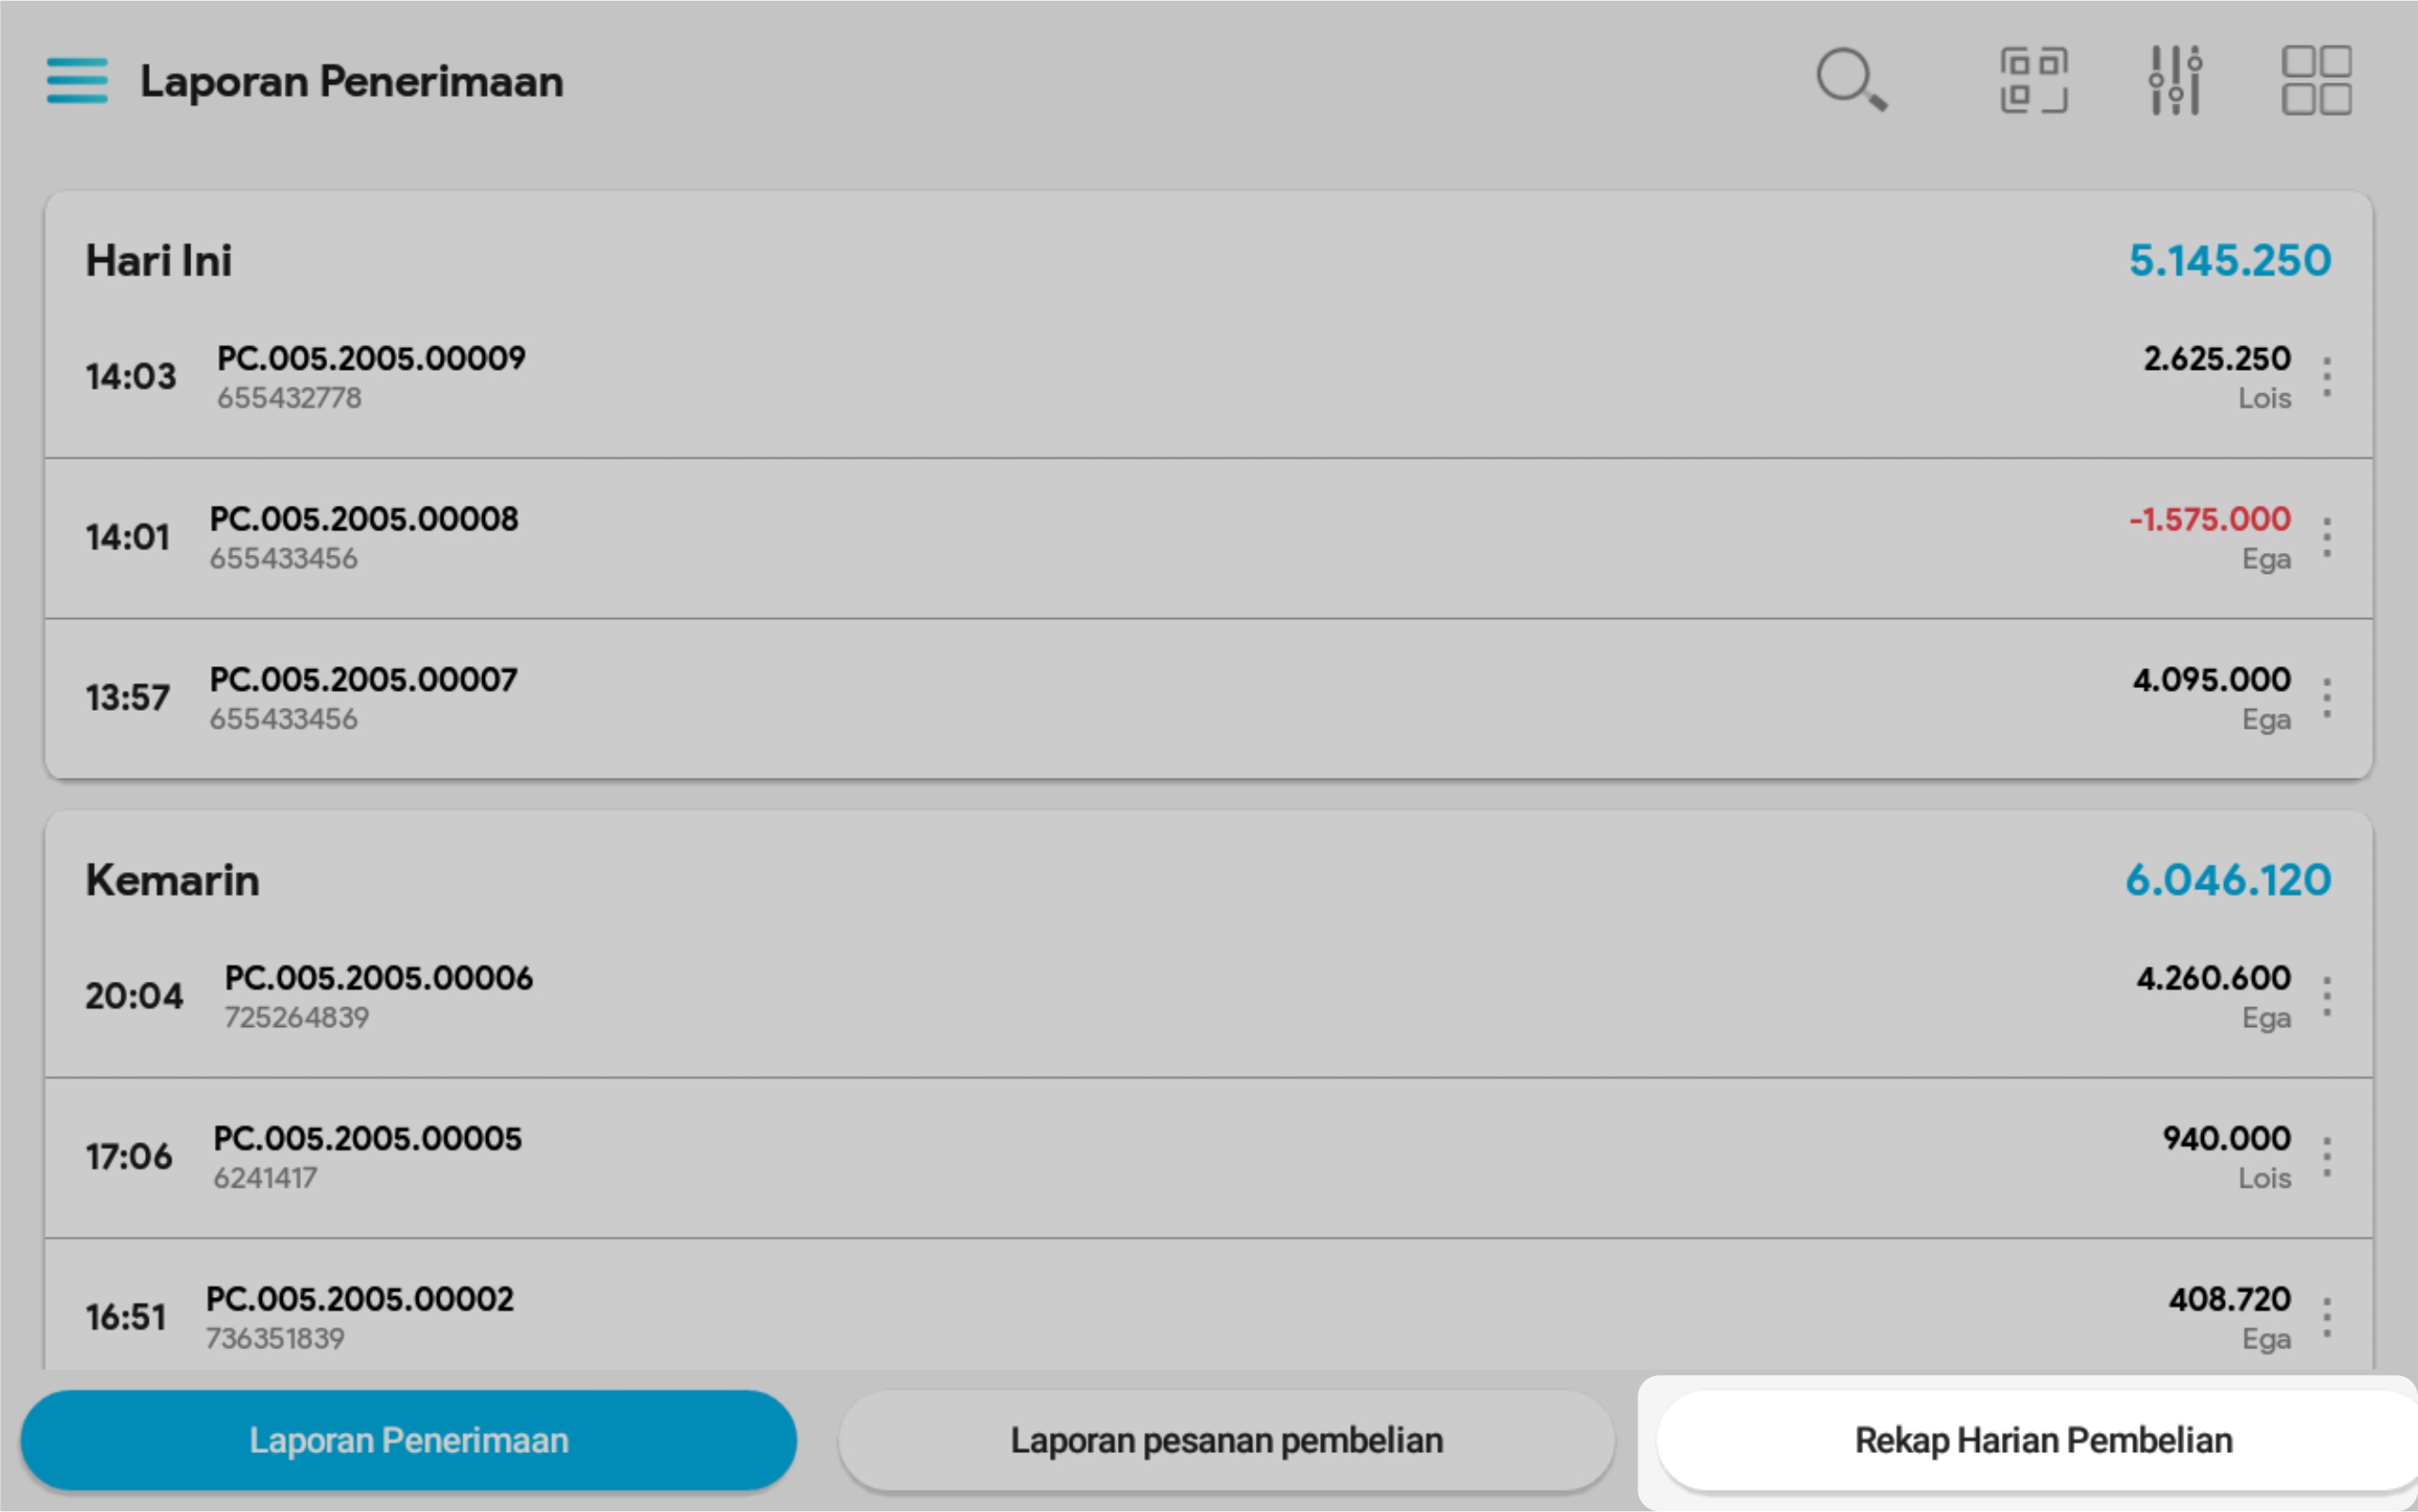Image resolution: width=2418 pixels, height=1512 pixels.
Task: Click the Kemarin total 6.046.120
Action: 2227,880
